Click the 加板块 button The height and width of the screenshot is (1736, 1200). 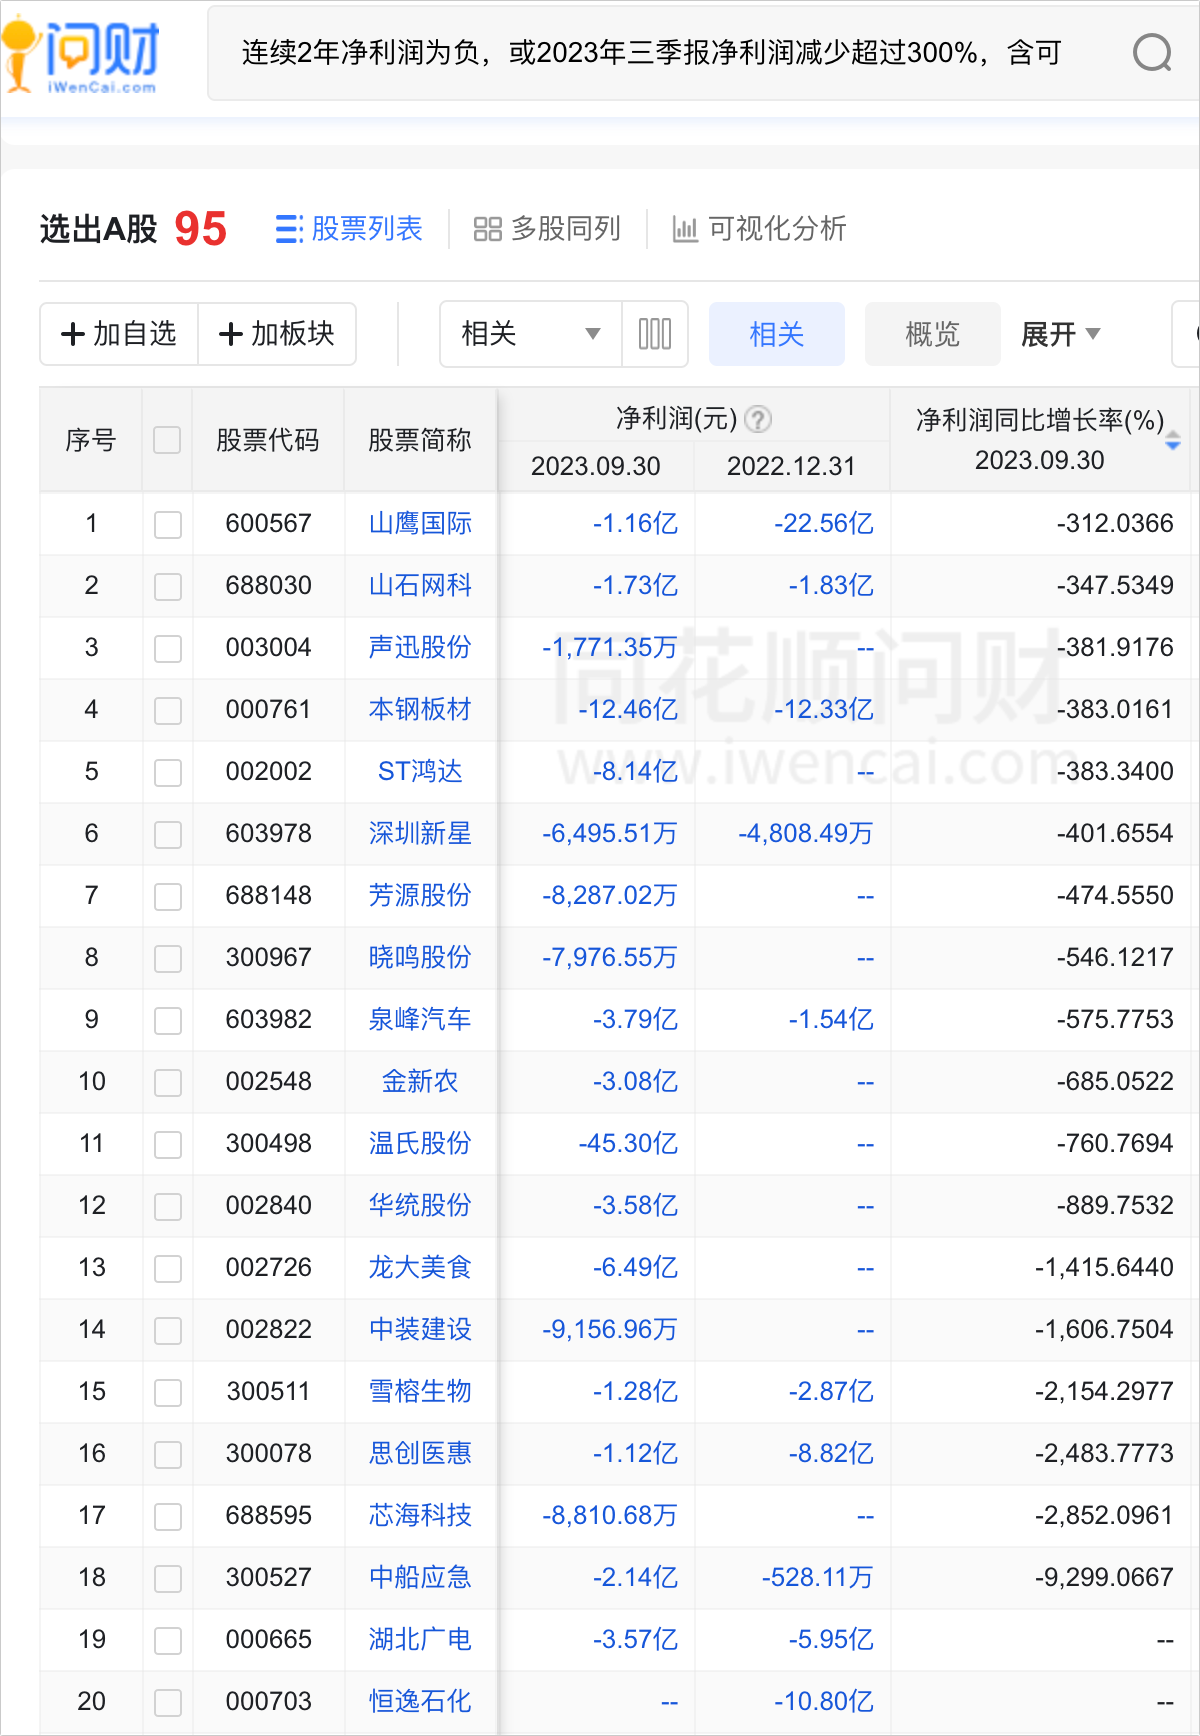(x=277, y=334)
